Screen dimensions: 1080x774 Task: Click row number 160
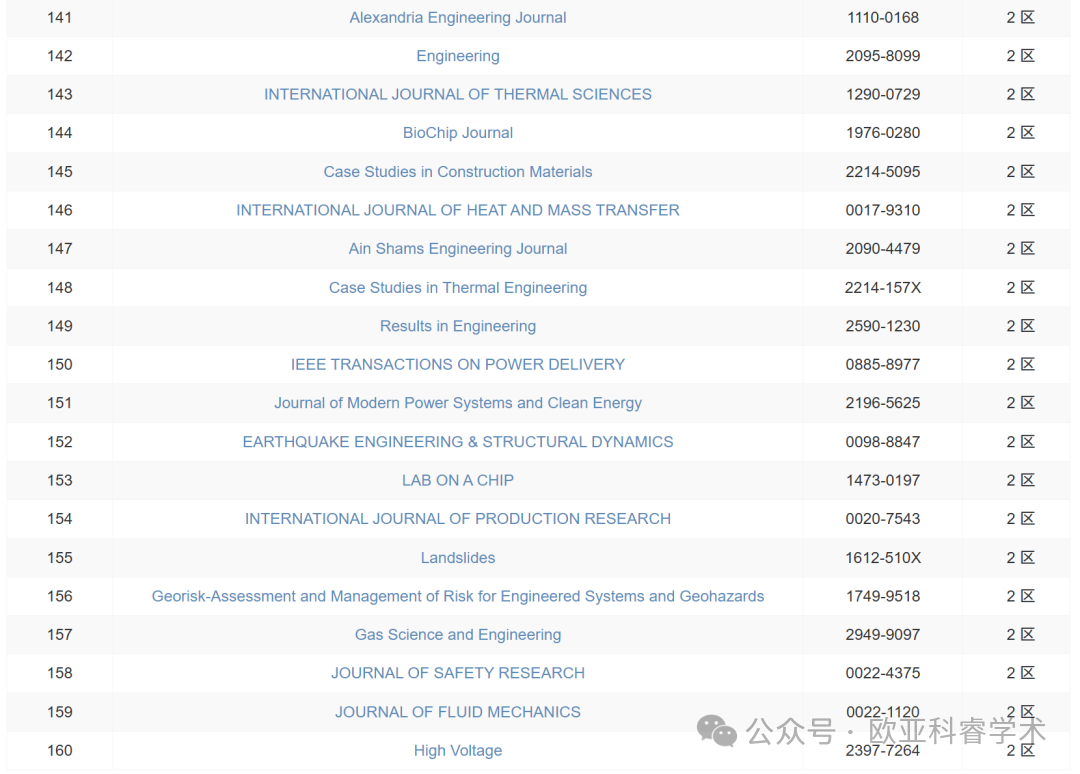(59, 751)
